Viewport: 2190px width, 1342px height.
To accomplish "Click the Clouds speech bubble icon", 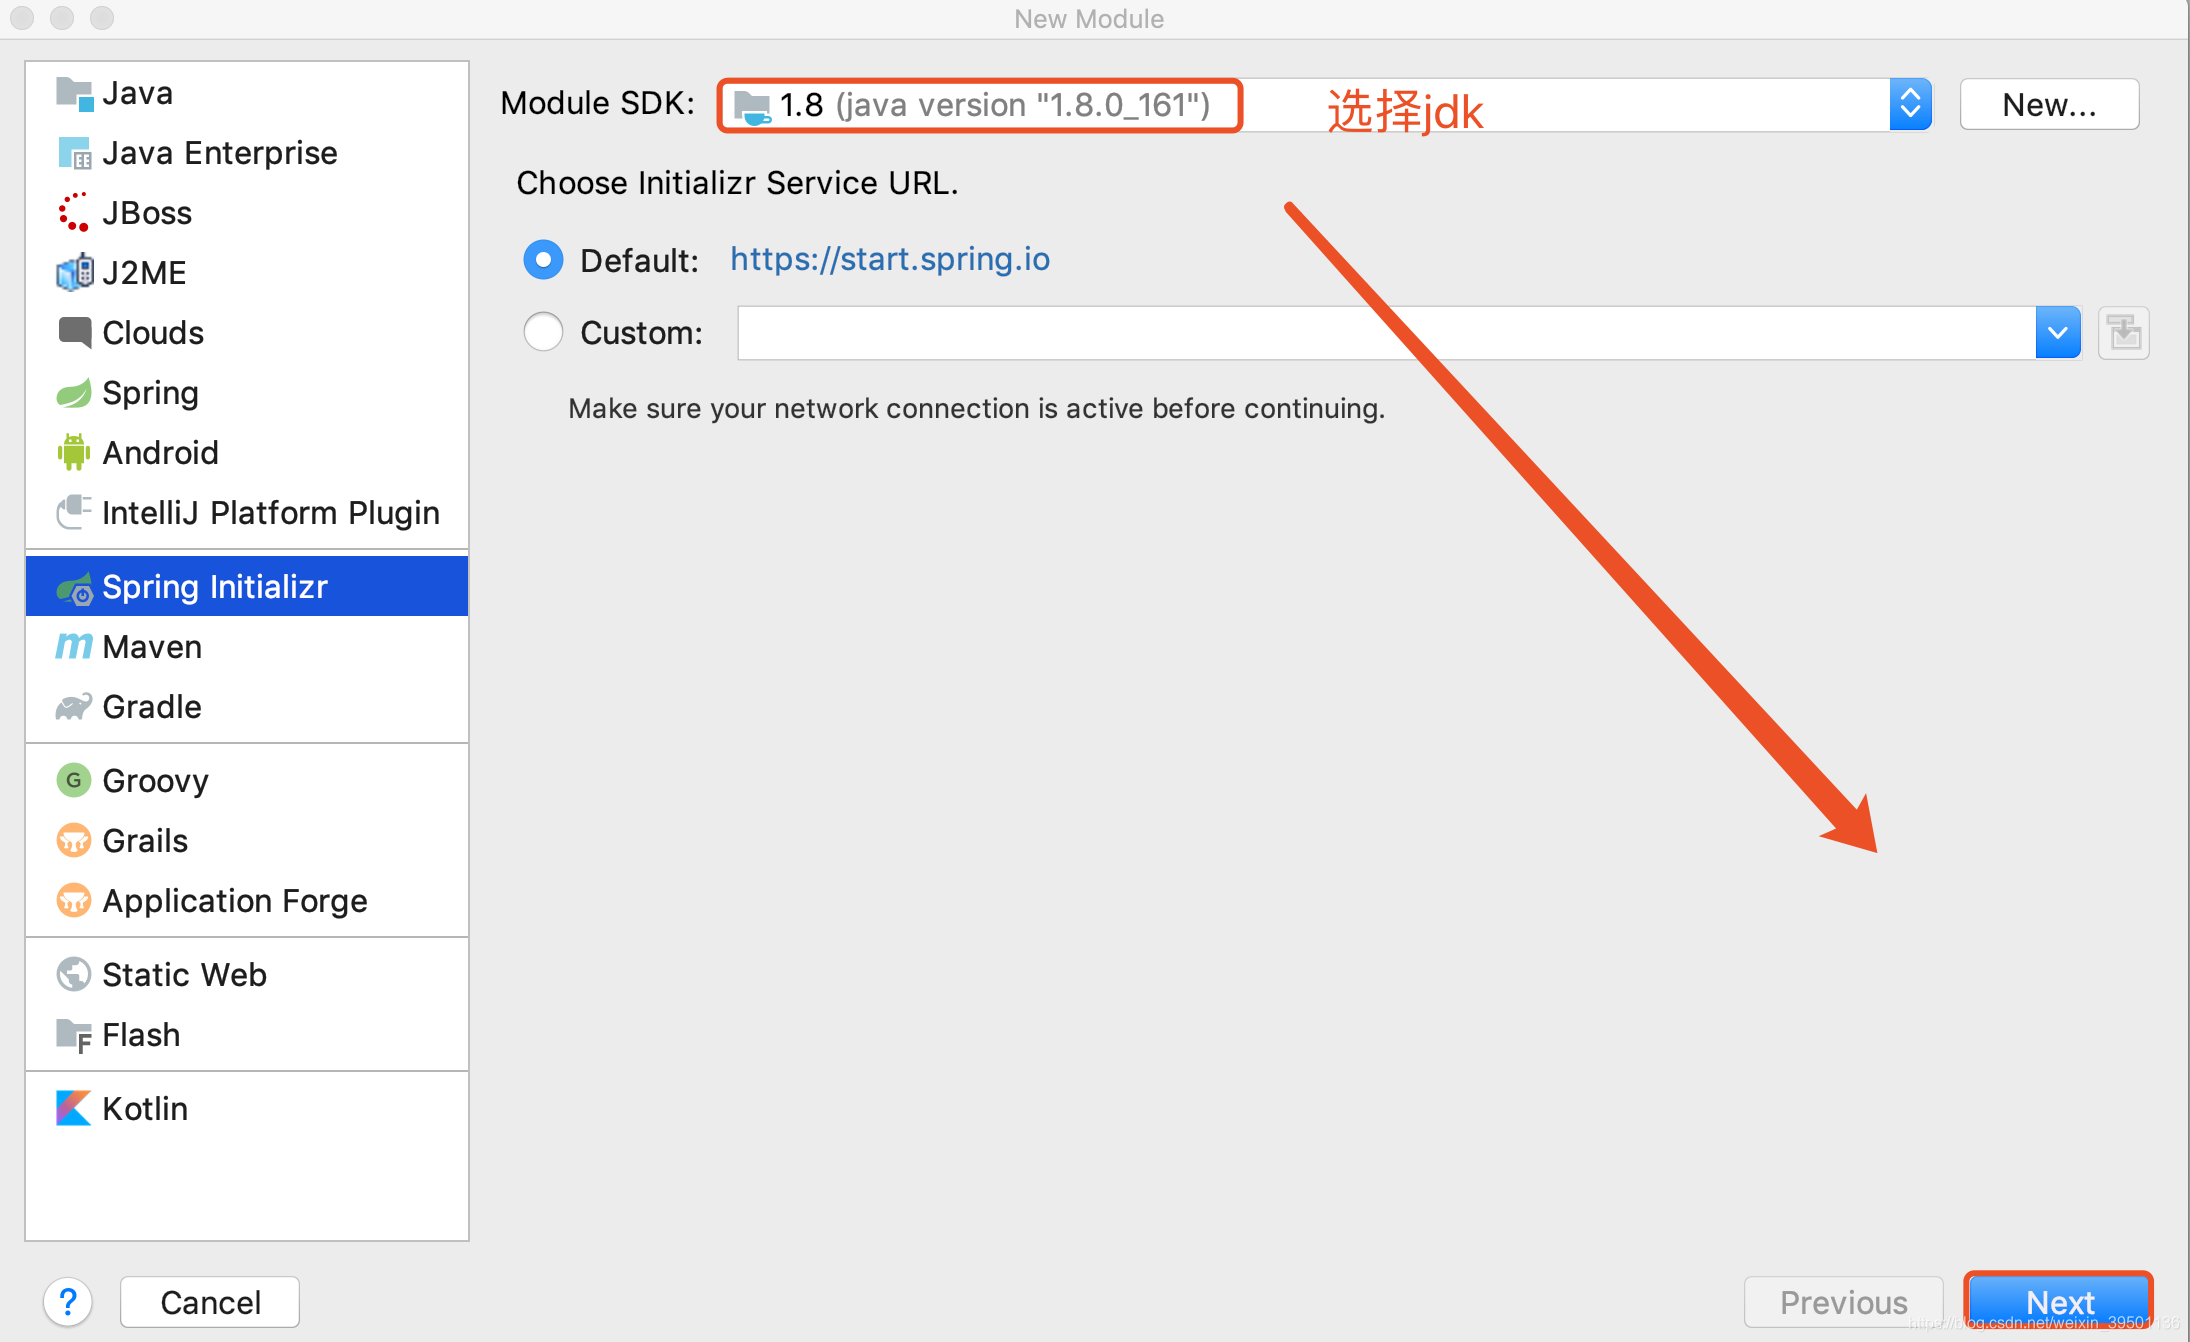I will pyautogui.click(x=74, y=333).
